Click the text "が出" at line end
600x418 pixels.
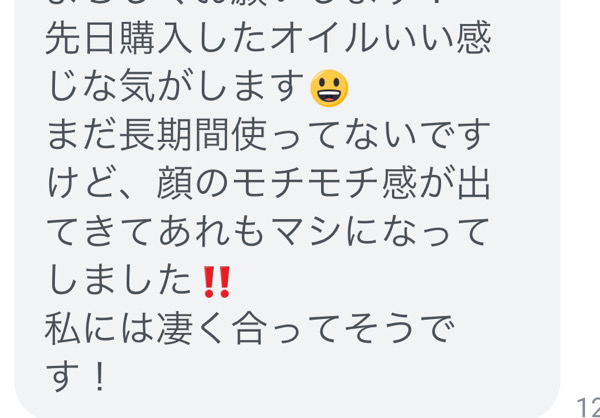coord(454,185)
